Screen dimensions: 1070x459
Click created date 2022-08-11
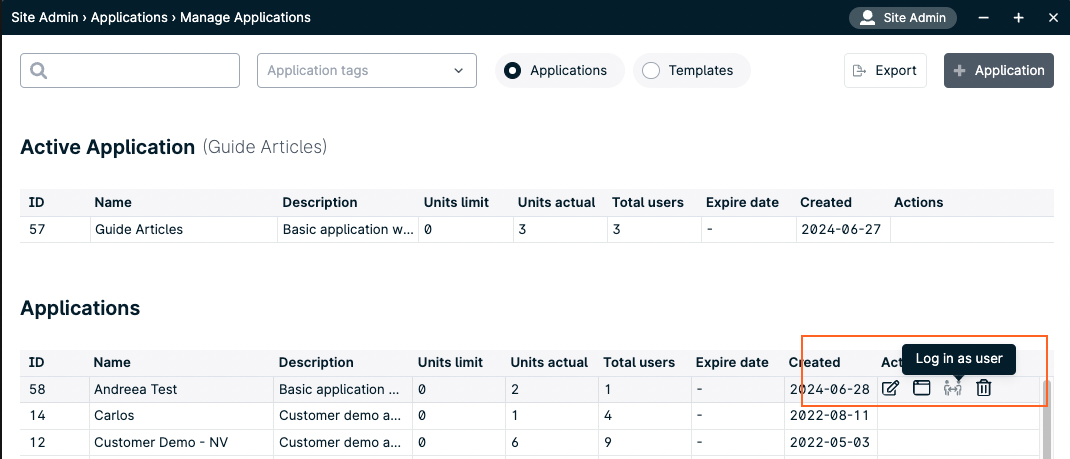[830, 415]
